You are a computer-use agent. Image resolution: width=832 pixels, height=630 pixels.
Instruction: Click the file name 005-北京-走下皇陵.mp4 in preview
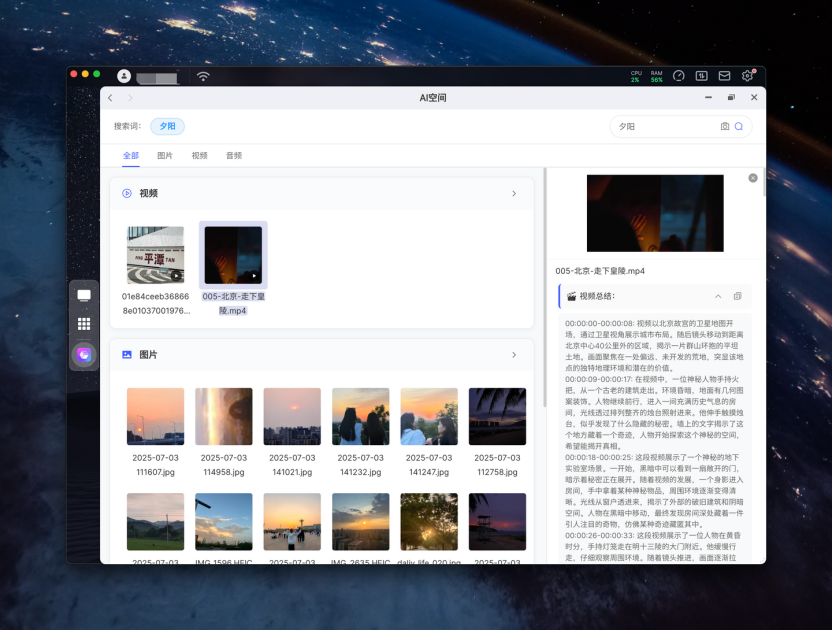click(x=600, y=271)
